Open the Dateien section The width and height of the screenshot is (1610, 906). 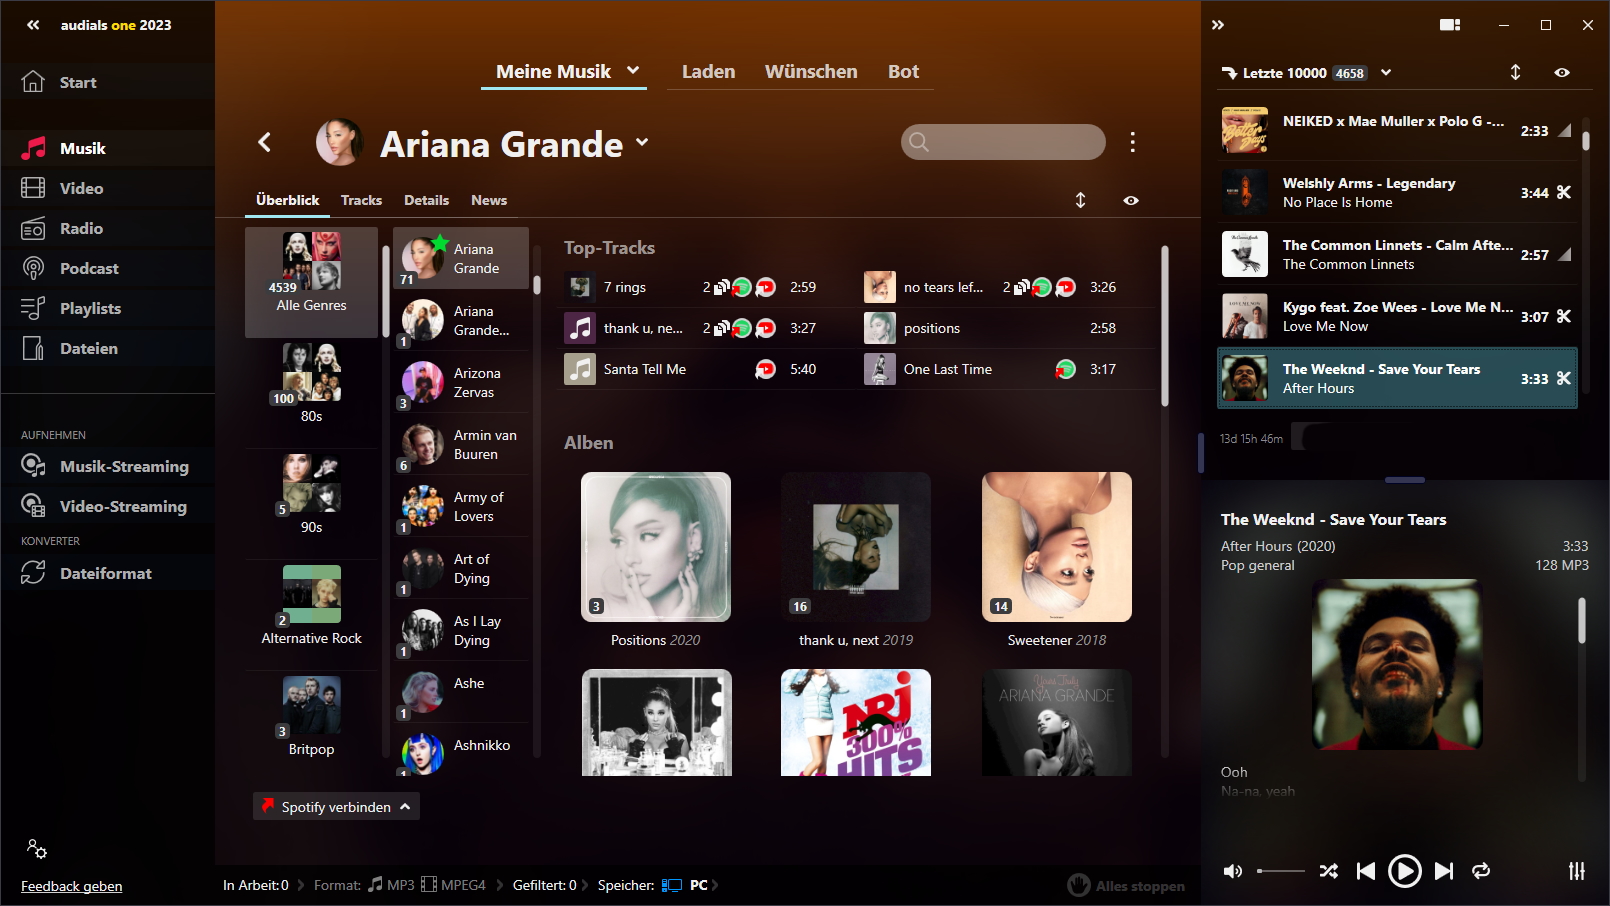(107, 348)
